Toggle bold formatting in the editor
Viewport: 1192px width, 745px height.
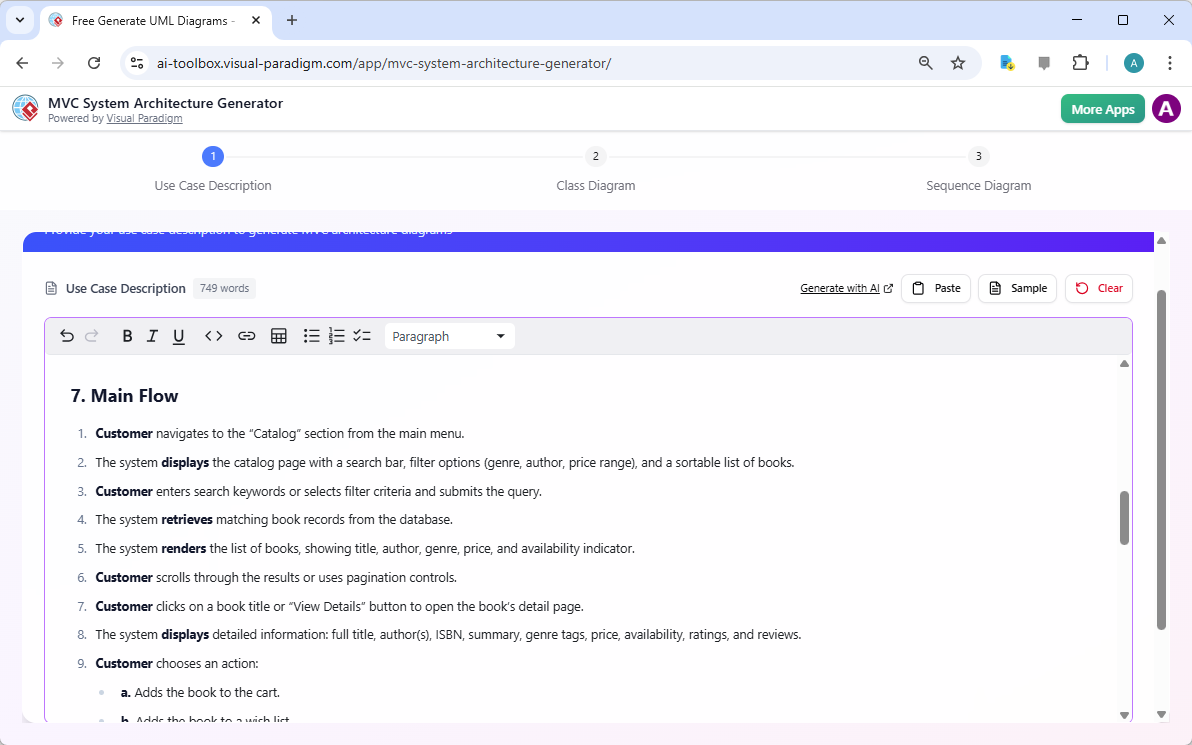click(127, 336)
